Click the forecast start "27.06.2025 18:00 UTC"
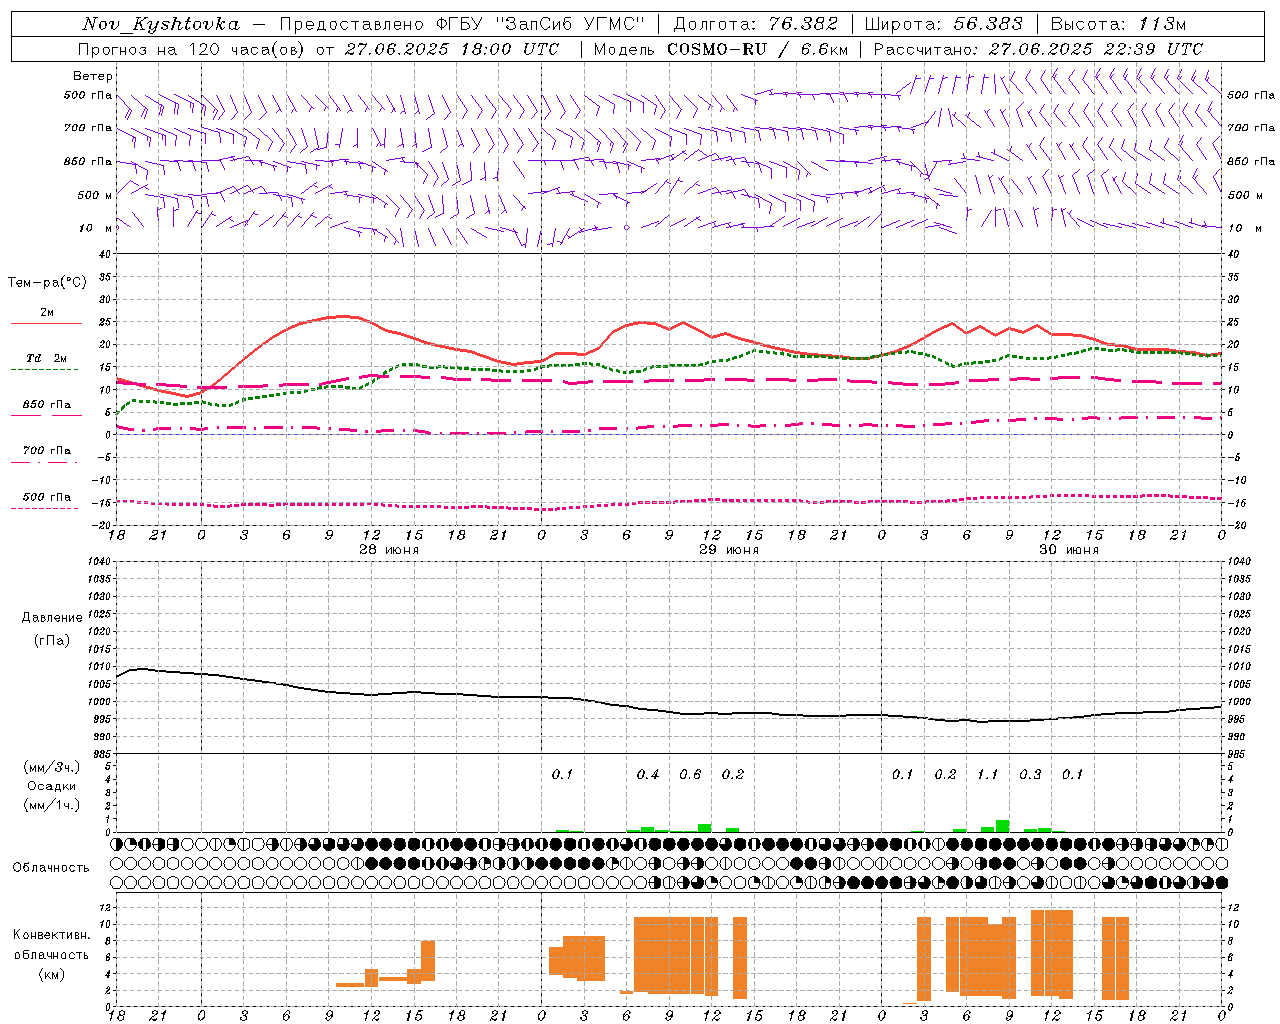This screenshot has height=1024, width=1280. [x=451, y=49]
